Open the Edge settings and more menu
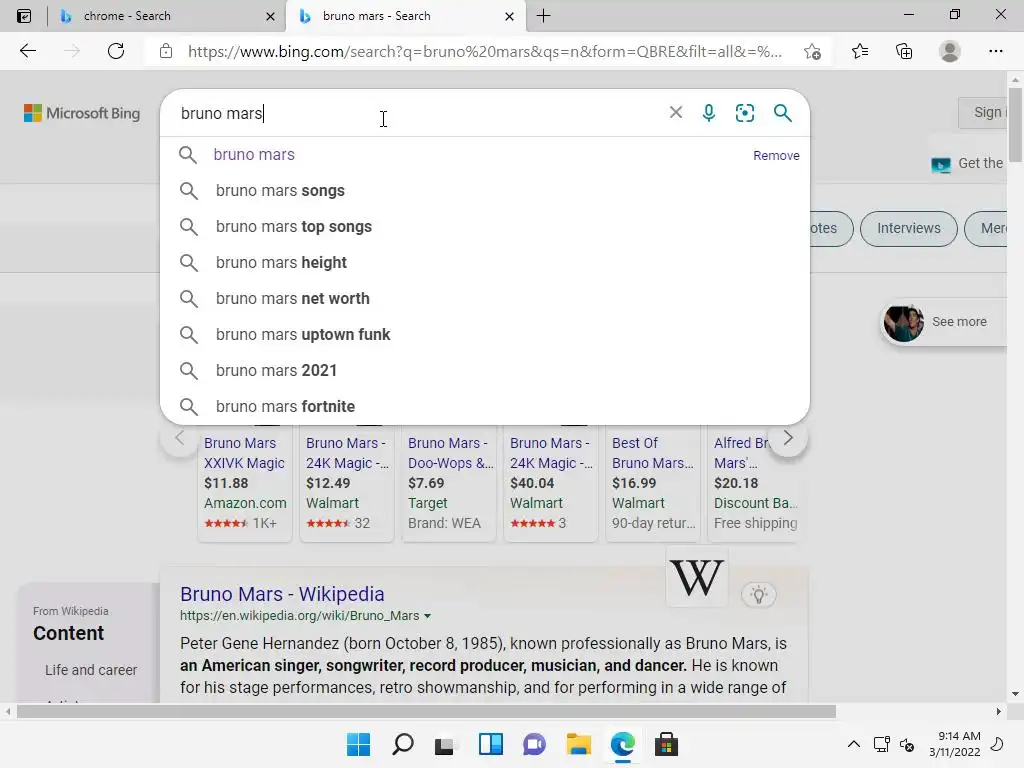 click(x=995, y=51)
